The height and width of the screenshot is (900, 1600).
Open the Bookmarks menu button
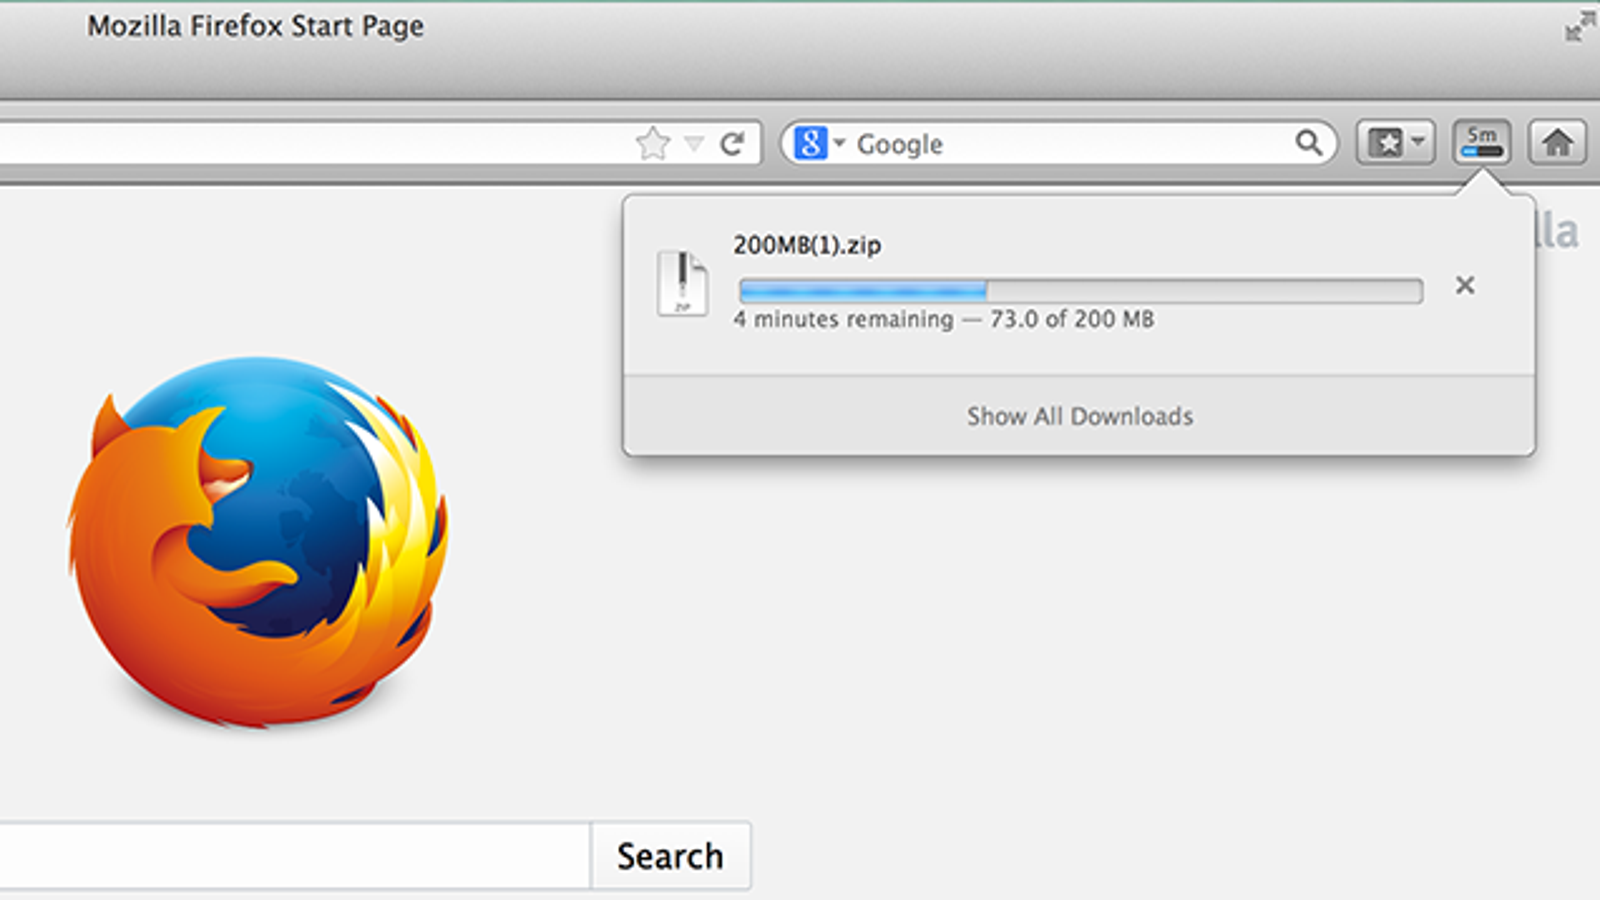pyautogui.click(x=1396, y=143)
